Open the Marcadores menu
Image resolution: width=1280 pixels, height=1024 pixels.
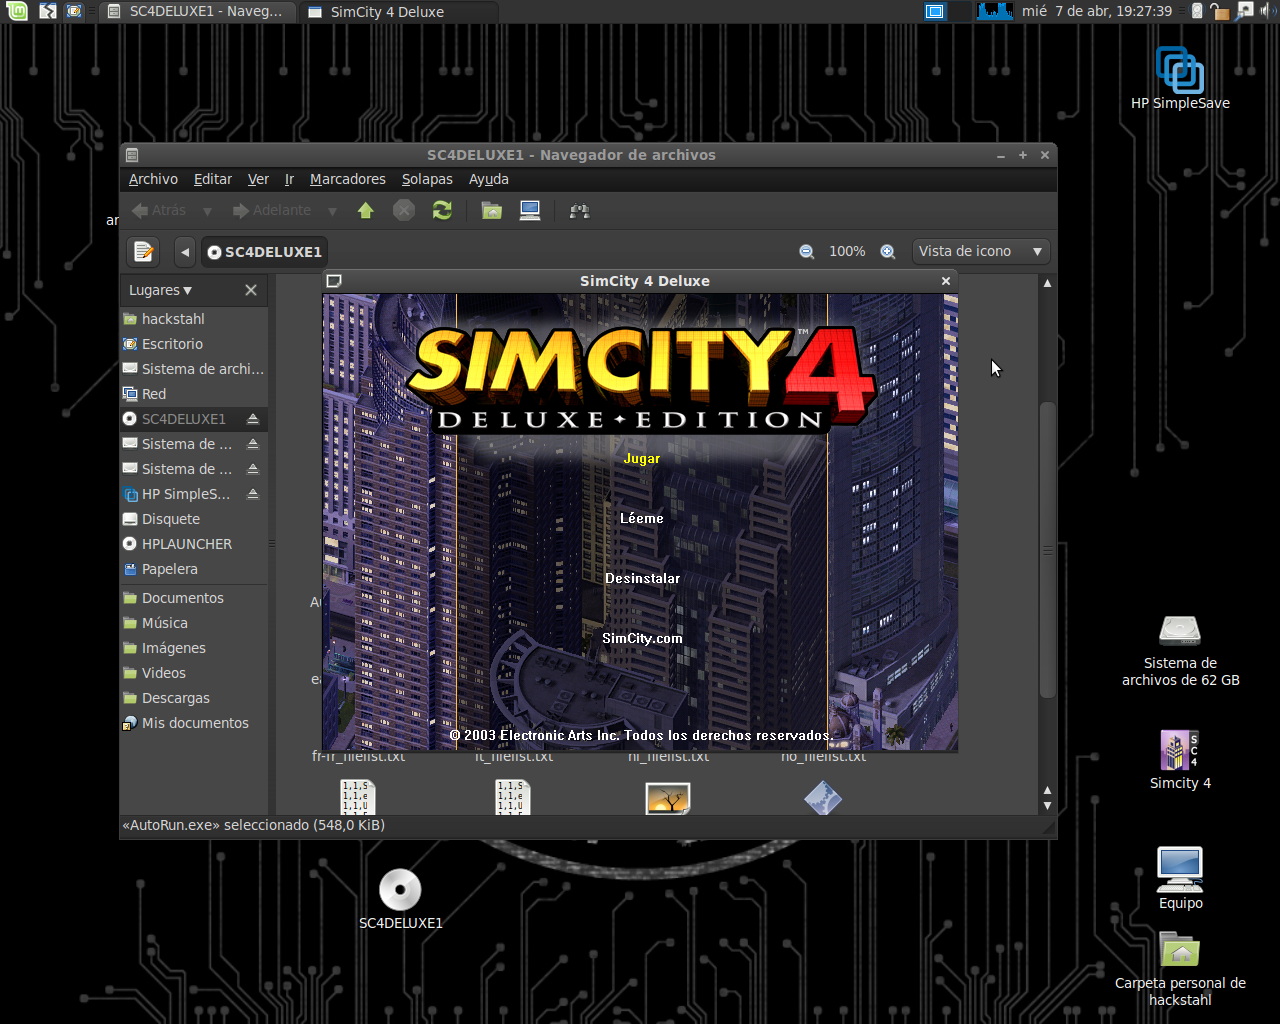click(347, 179)
